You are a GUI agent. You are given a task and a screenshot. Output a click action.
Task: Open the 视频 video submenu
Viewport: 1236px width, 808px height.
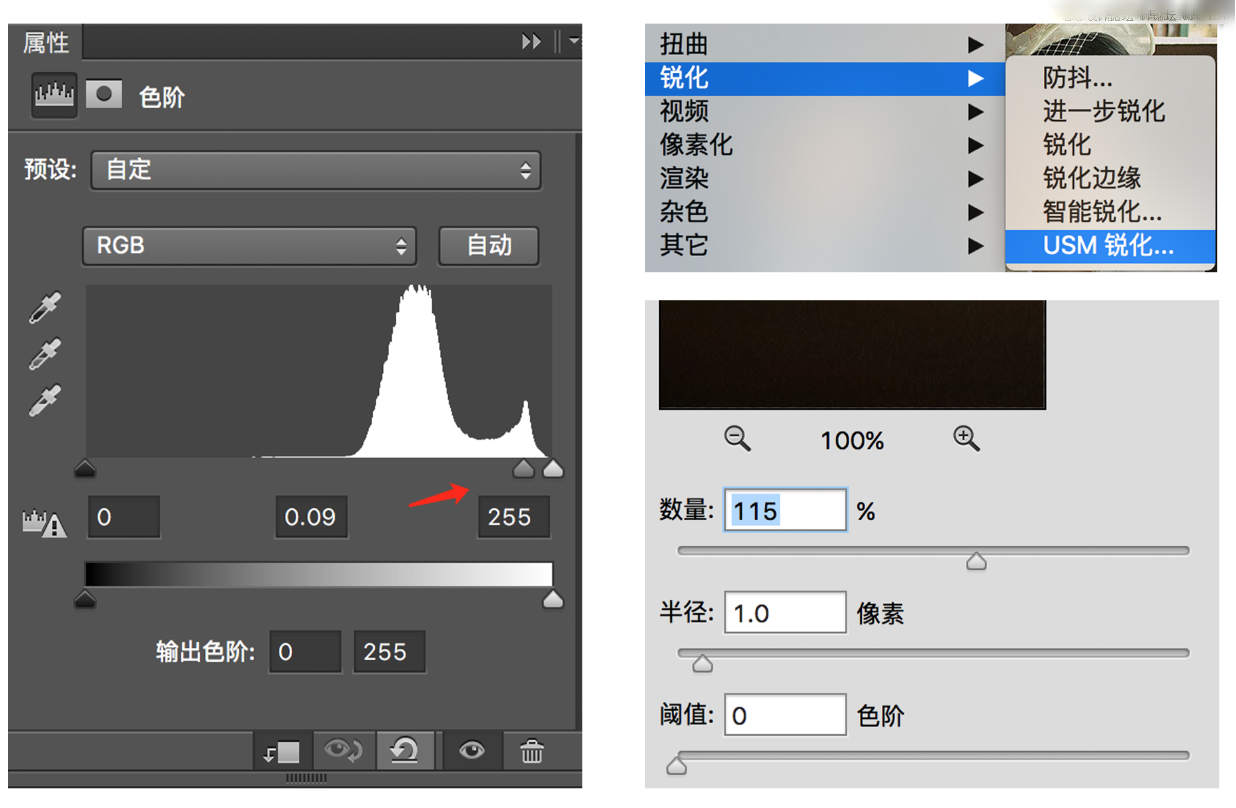click(x=825, y=111)
